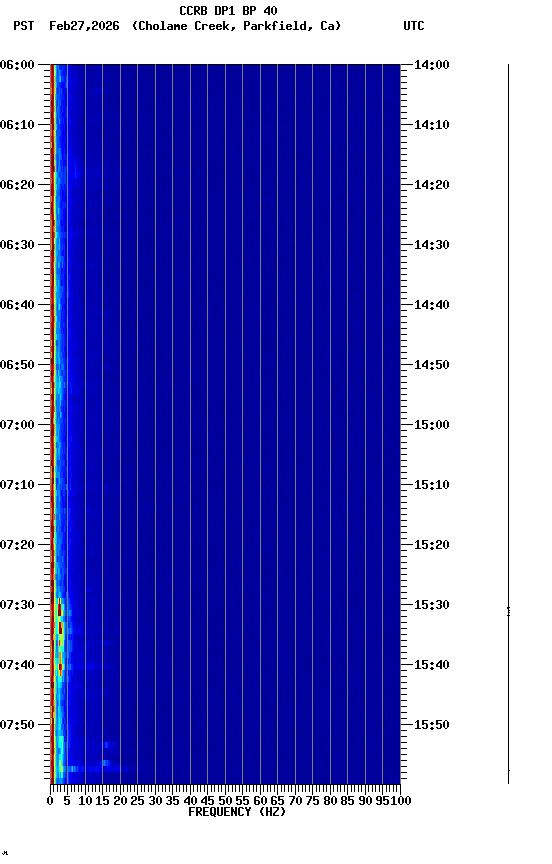Click the '10' Hz frequency axis label
The height and width of the screenshot is (864, 552).
[x=85, y=802]
